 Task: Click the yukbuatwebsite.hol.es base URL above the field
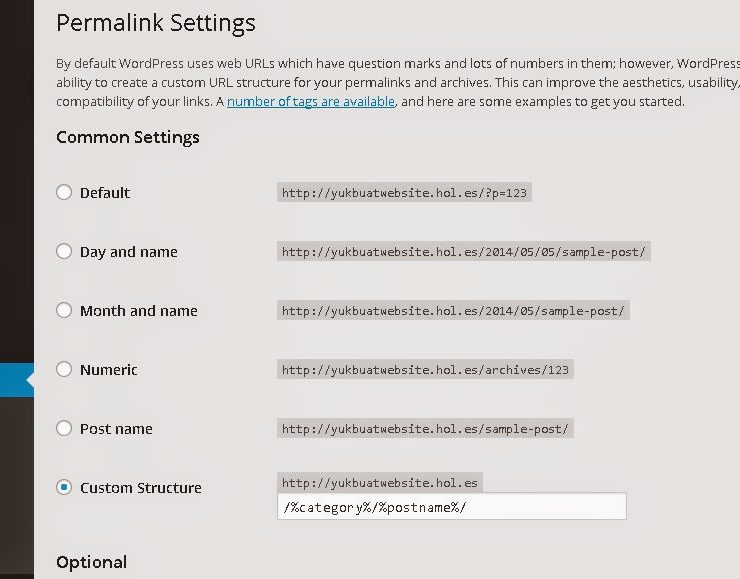pos(379,483)
